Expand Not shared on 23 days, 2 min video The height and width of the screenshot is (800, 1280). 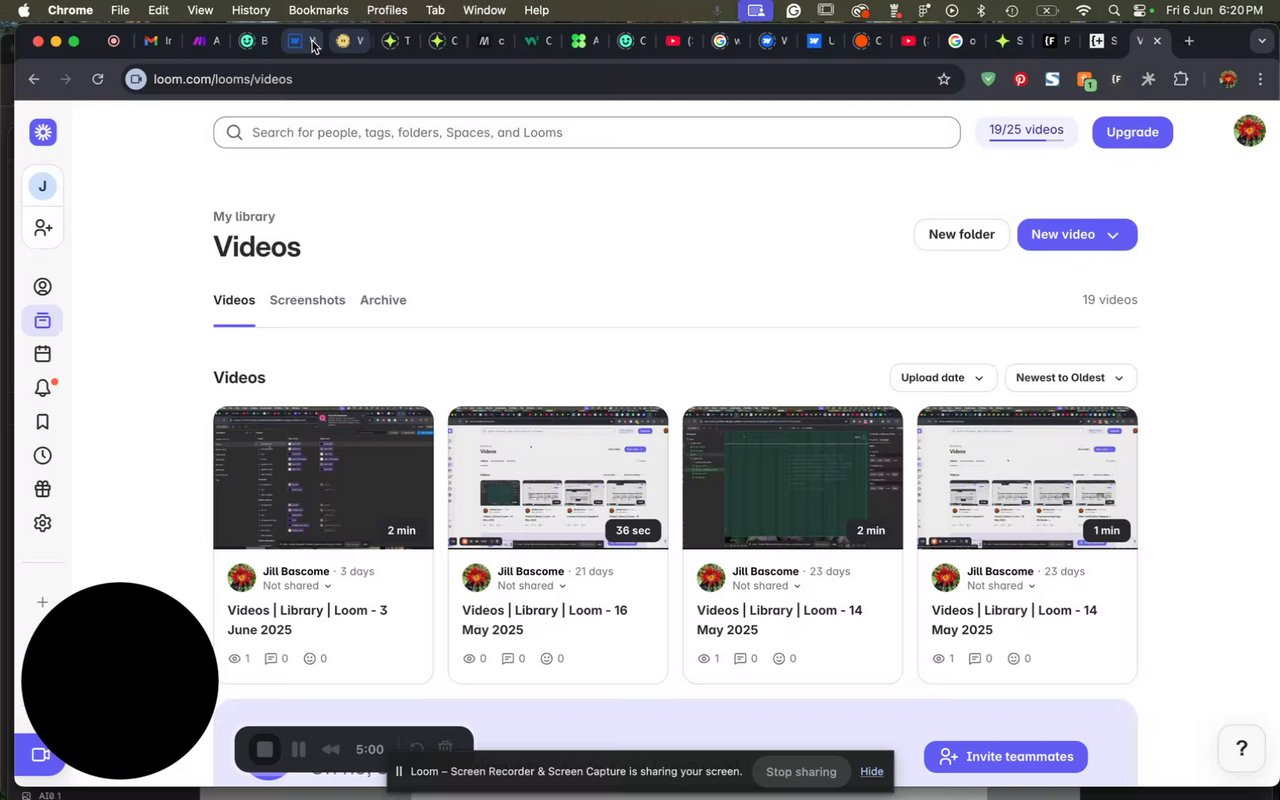(x=767, y=586)
